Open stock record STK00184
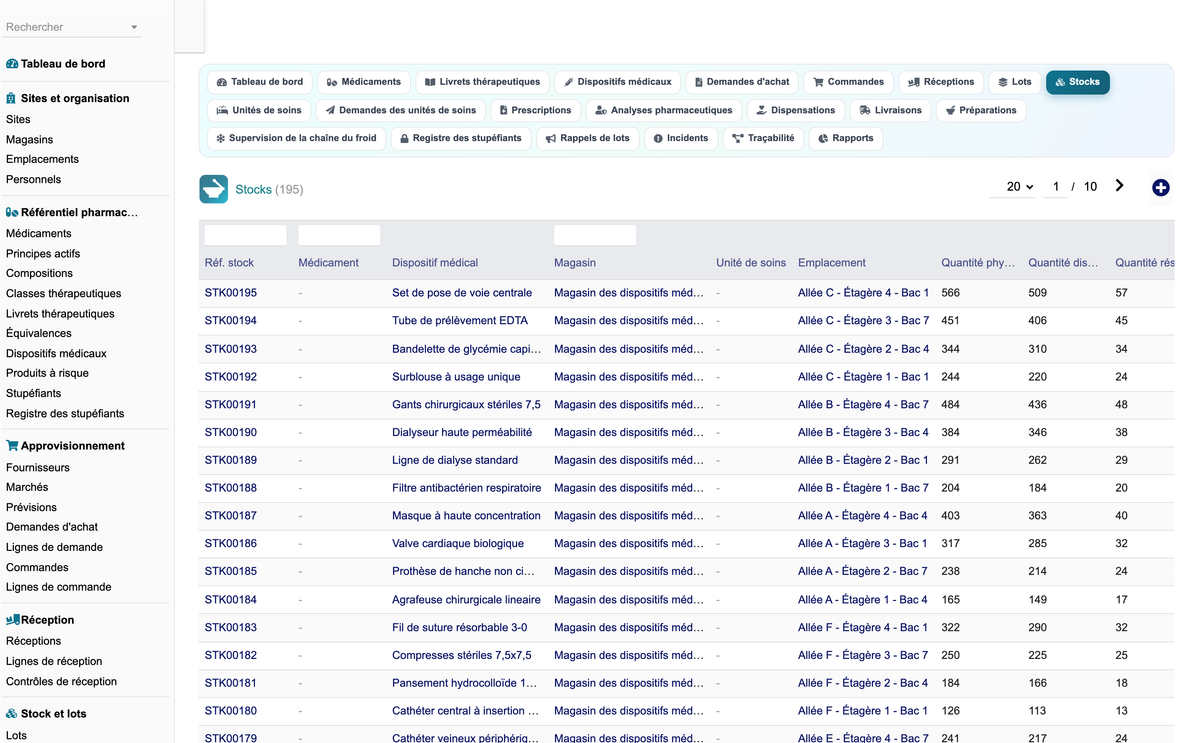The image size is (1200, 743). pyautogui.click(x=231, y=600)
